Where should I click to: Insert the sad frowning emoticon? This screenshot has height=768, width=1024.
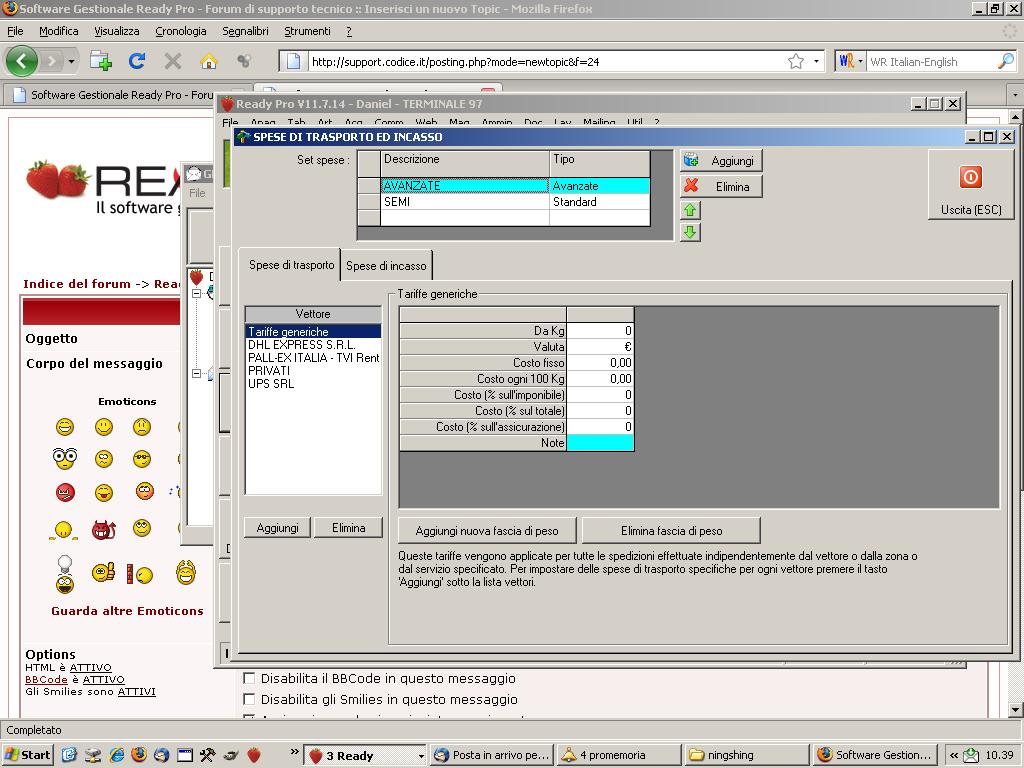pyautogui.click(x=142, y=427)
